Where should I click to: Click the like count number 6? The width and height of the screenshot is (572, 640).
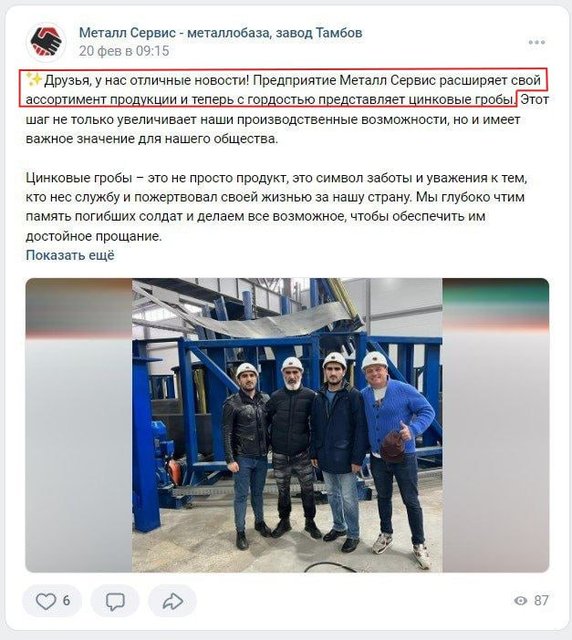[66, 601]
